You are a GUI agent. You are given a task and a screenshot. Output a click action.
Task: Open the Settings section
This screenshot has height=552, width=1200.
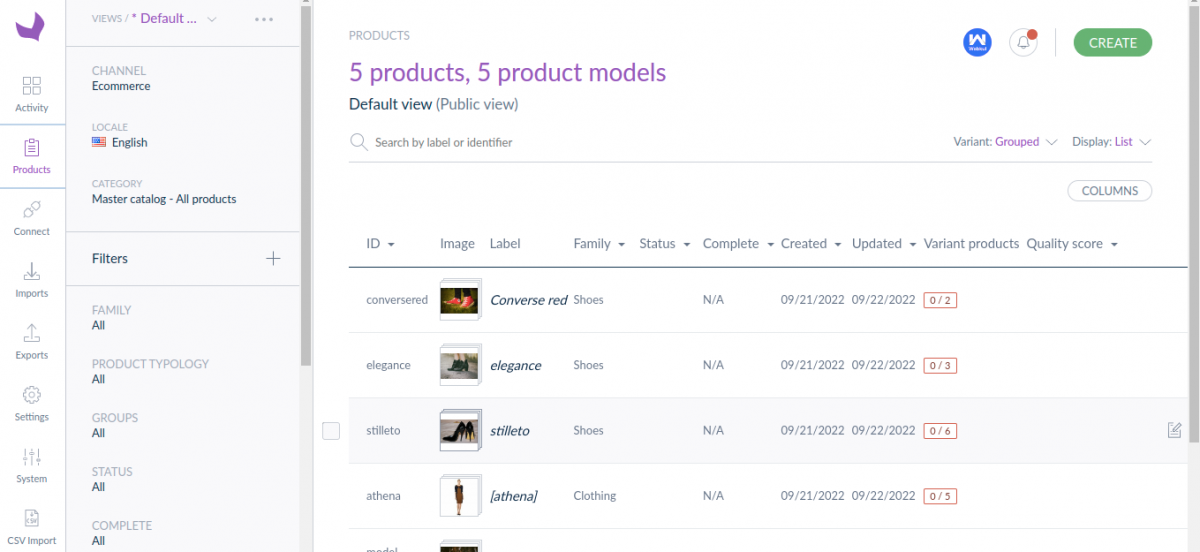[32, 404]
